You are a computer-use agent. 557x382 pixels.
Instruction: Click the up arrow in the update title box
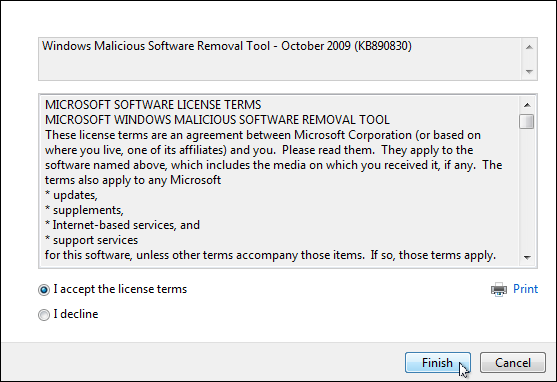click(x=529, y=47)
